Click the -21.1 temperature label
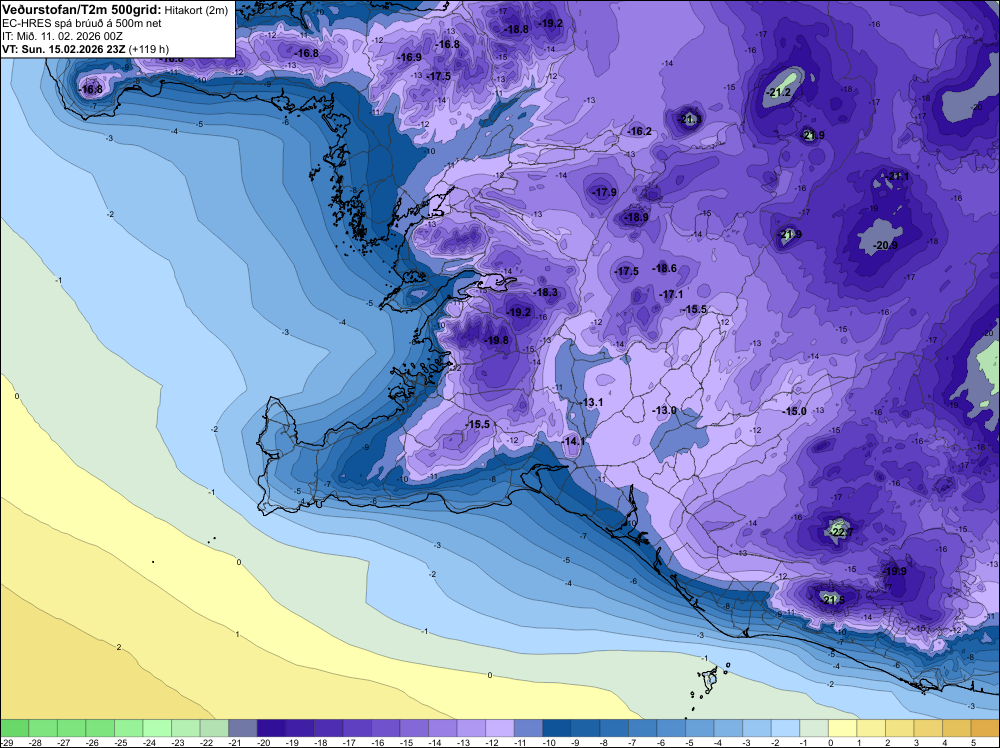The image size is (1000, 748). (x=898, y=176)
